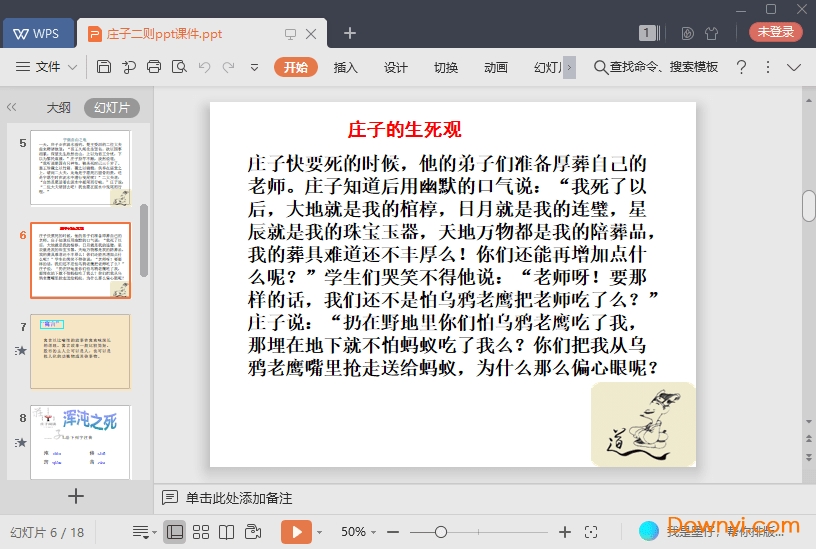Open the 插入 ribbon tab
816x549 pixels.
tap(345, 67)
